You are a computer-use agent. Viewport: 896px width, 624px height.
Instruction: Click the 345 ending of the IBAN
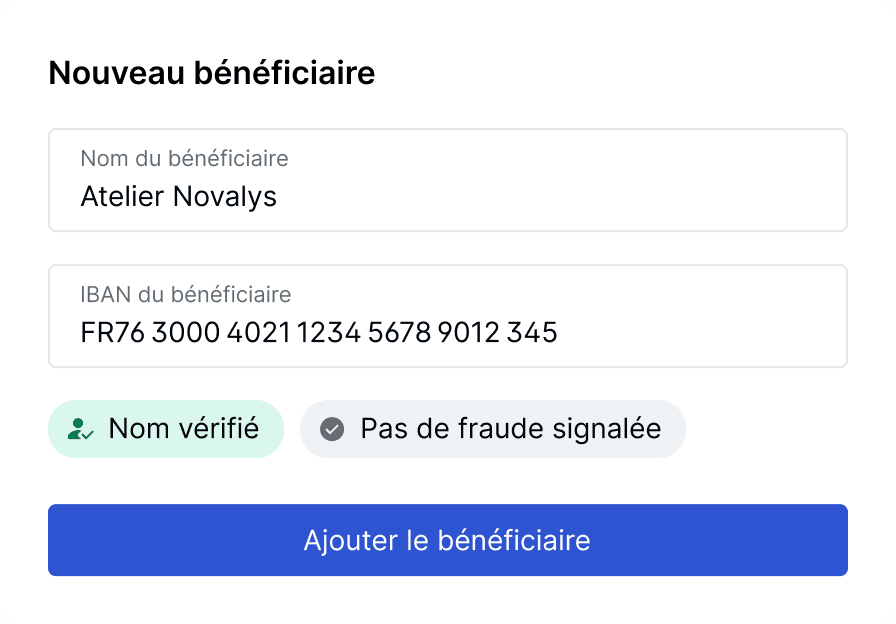(x=532, y=333)
